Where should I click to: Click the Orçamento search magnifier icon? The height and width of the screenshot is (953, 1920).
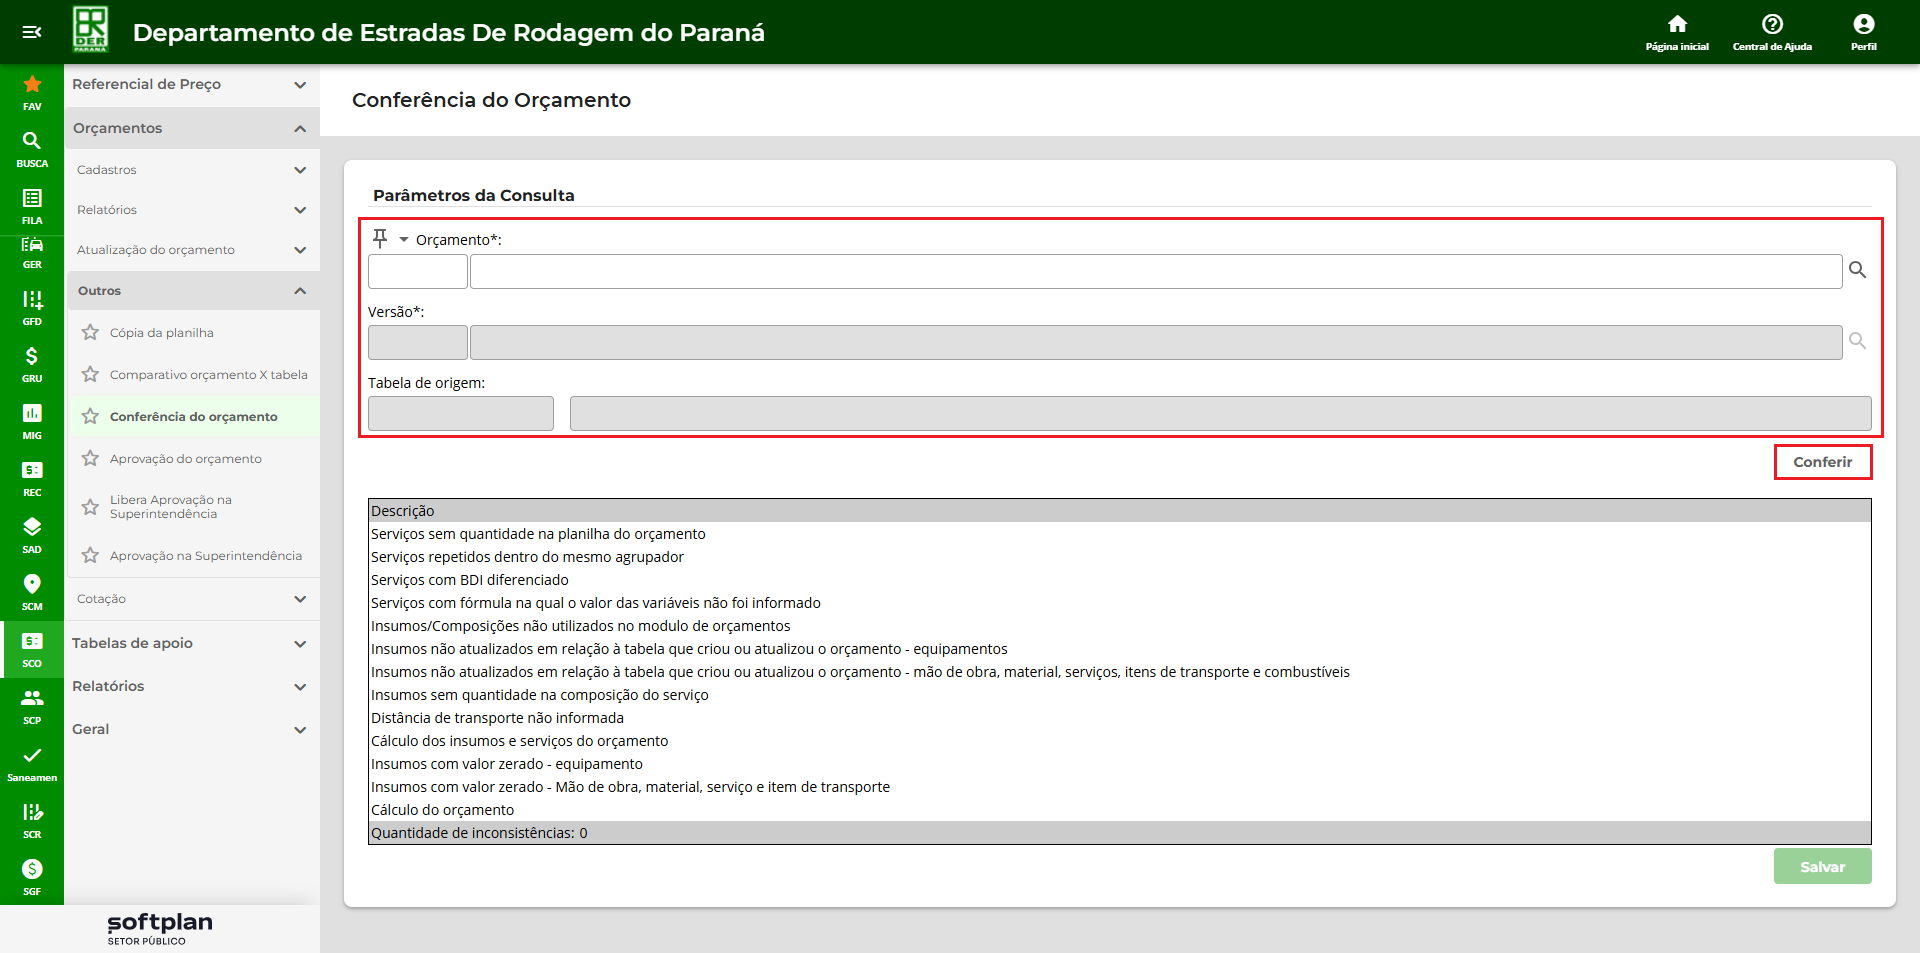click(1857, 270)
